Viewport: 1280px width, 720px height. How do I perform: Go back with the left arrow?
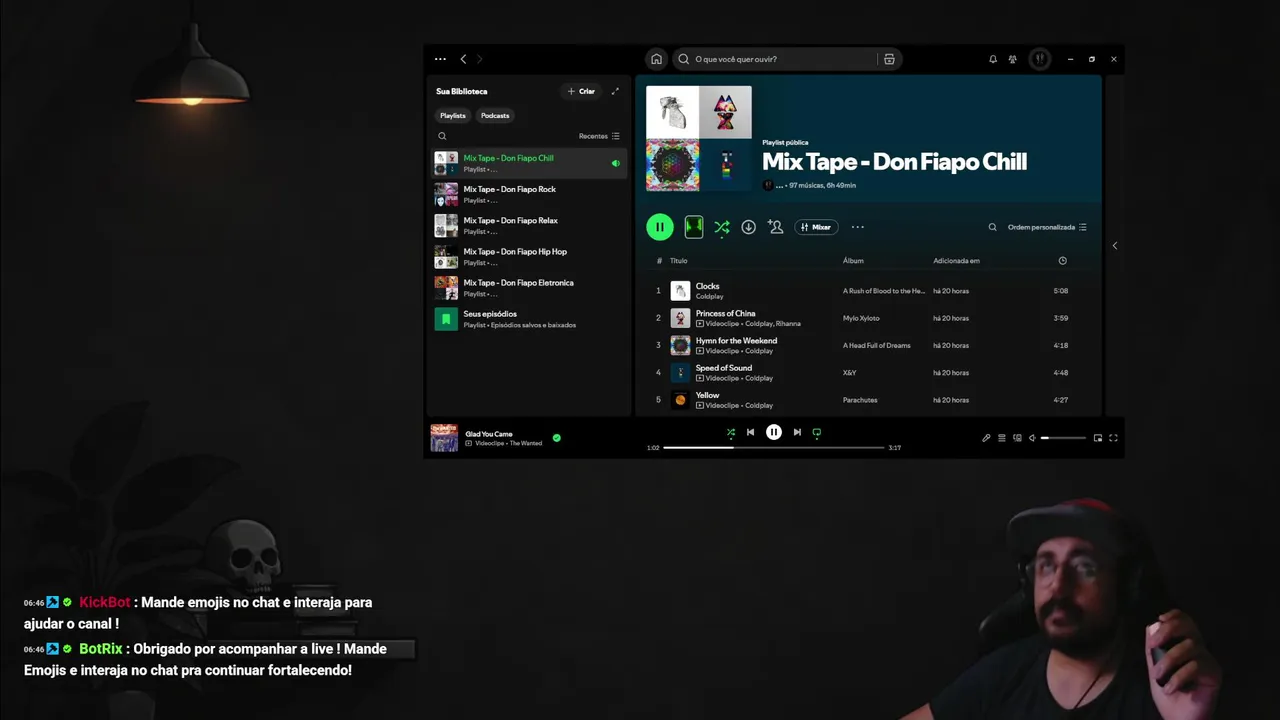point(463,59)
